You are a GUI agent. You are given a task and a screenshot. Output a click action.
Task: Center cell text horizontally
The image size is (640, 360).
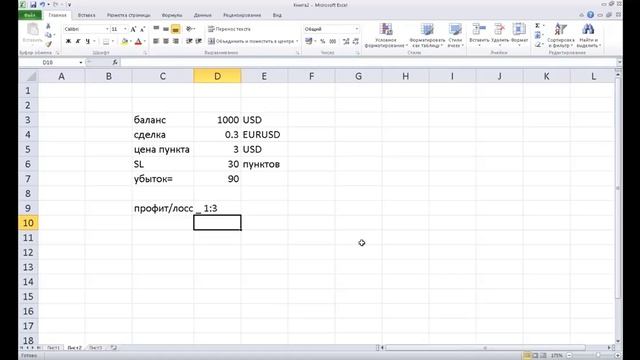tap(166, 41)
